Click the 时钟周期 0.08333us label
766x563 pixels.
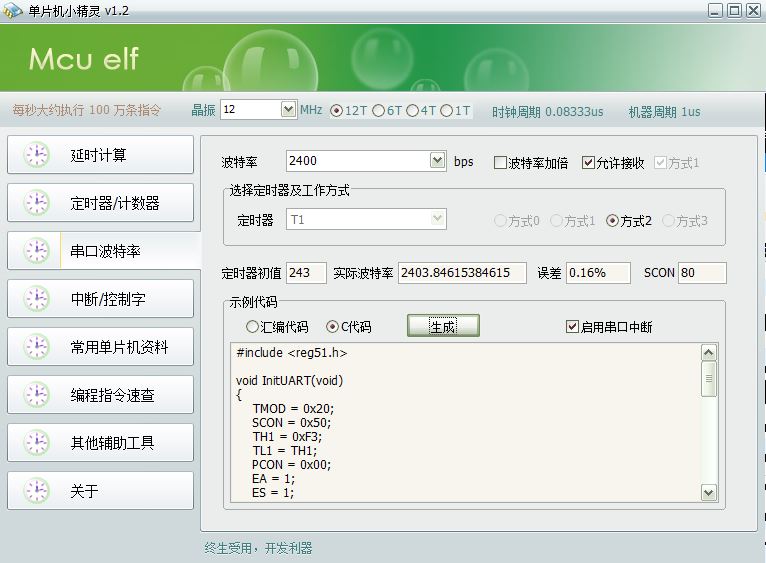[x=547, y=112]
